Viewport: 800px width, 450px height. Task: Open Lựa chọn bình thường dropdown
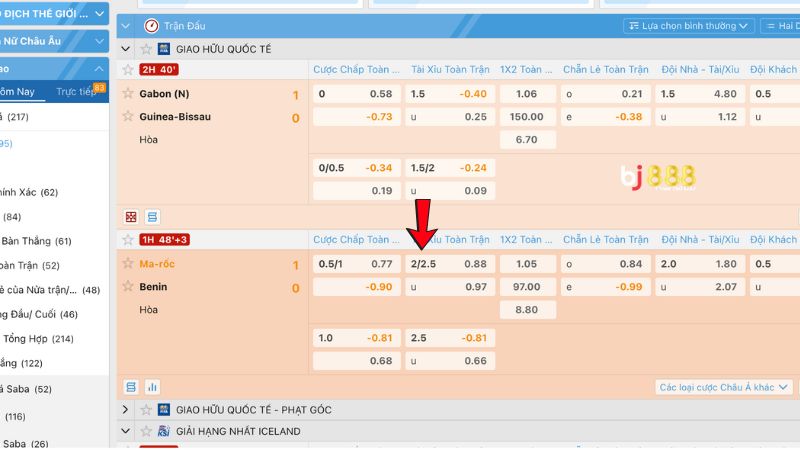(688, 26)
